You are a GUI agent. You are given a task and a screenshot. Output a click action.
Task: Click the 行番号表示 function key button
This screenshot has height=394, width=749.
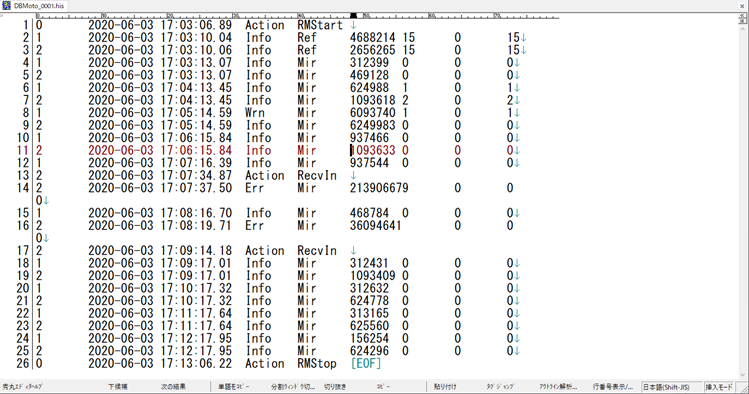(613, 387)
